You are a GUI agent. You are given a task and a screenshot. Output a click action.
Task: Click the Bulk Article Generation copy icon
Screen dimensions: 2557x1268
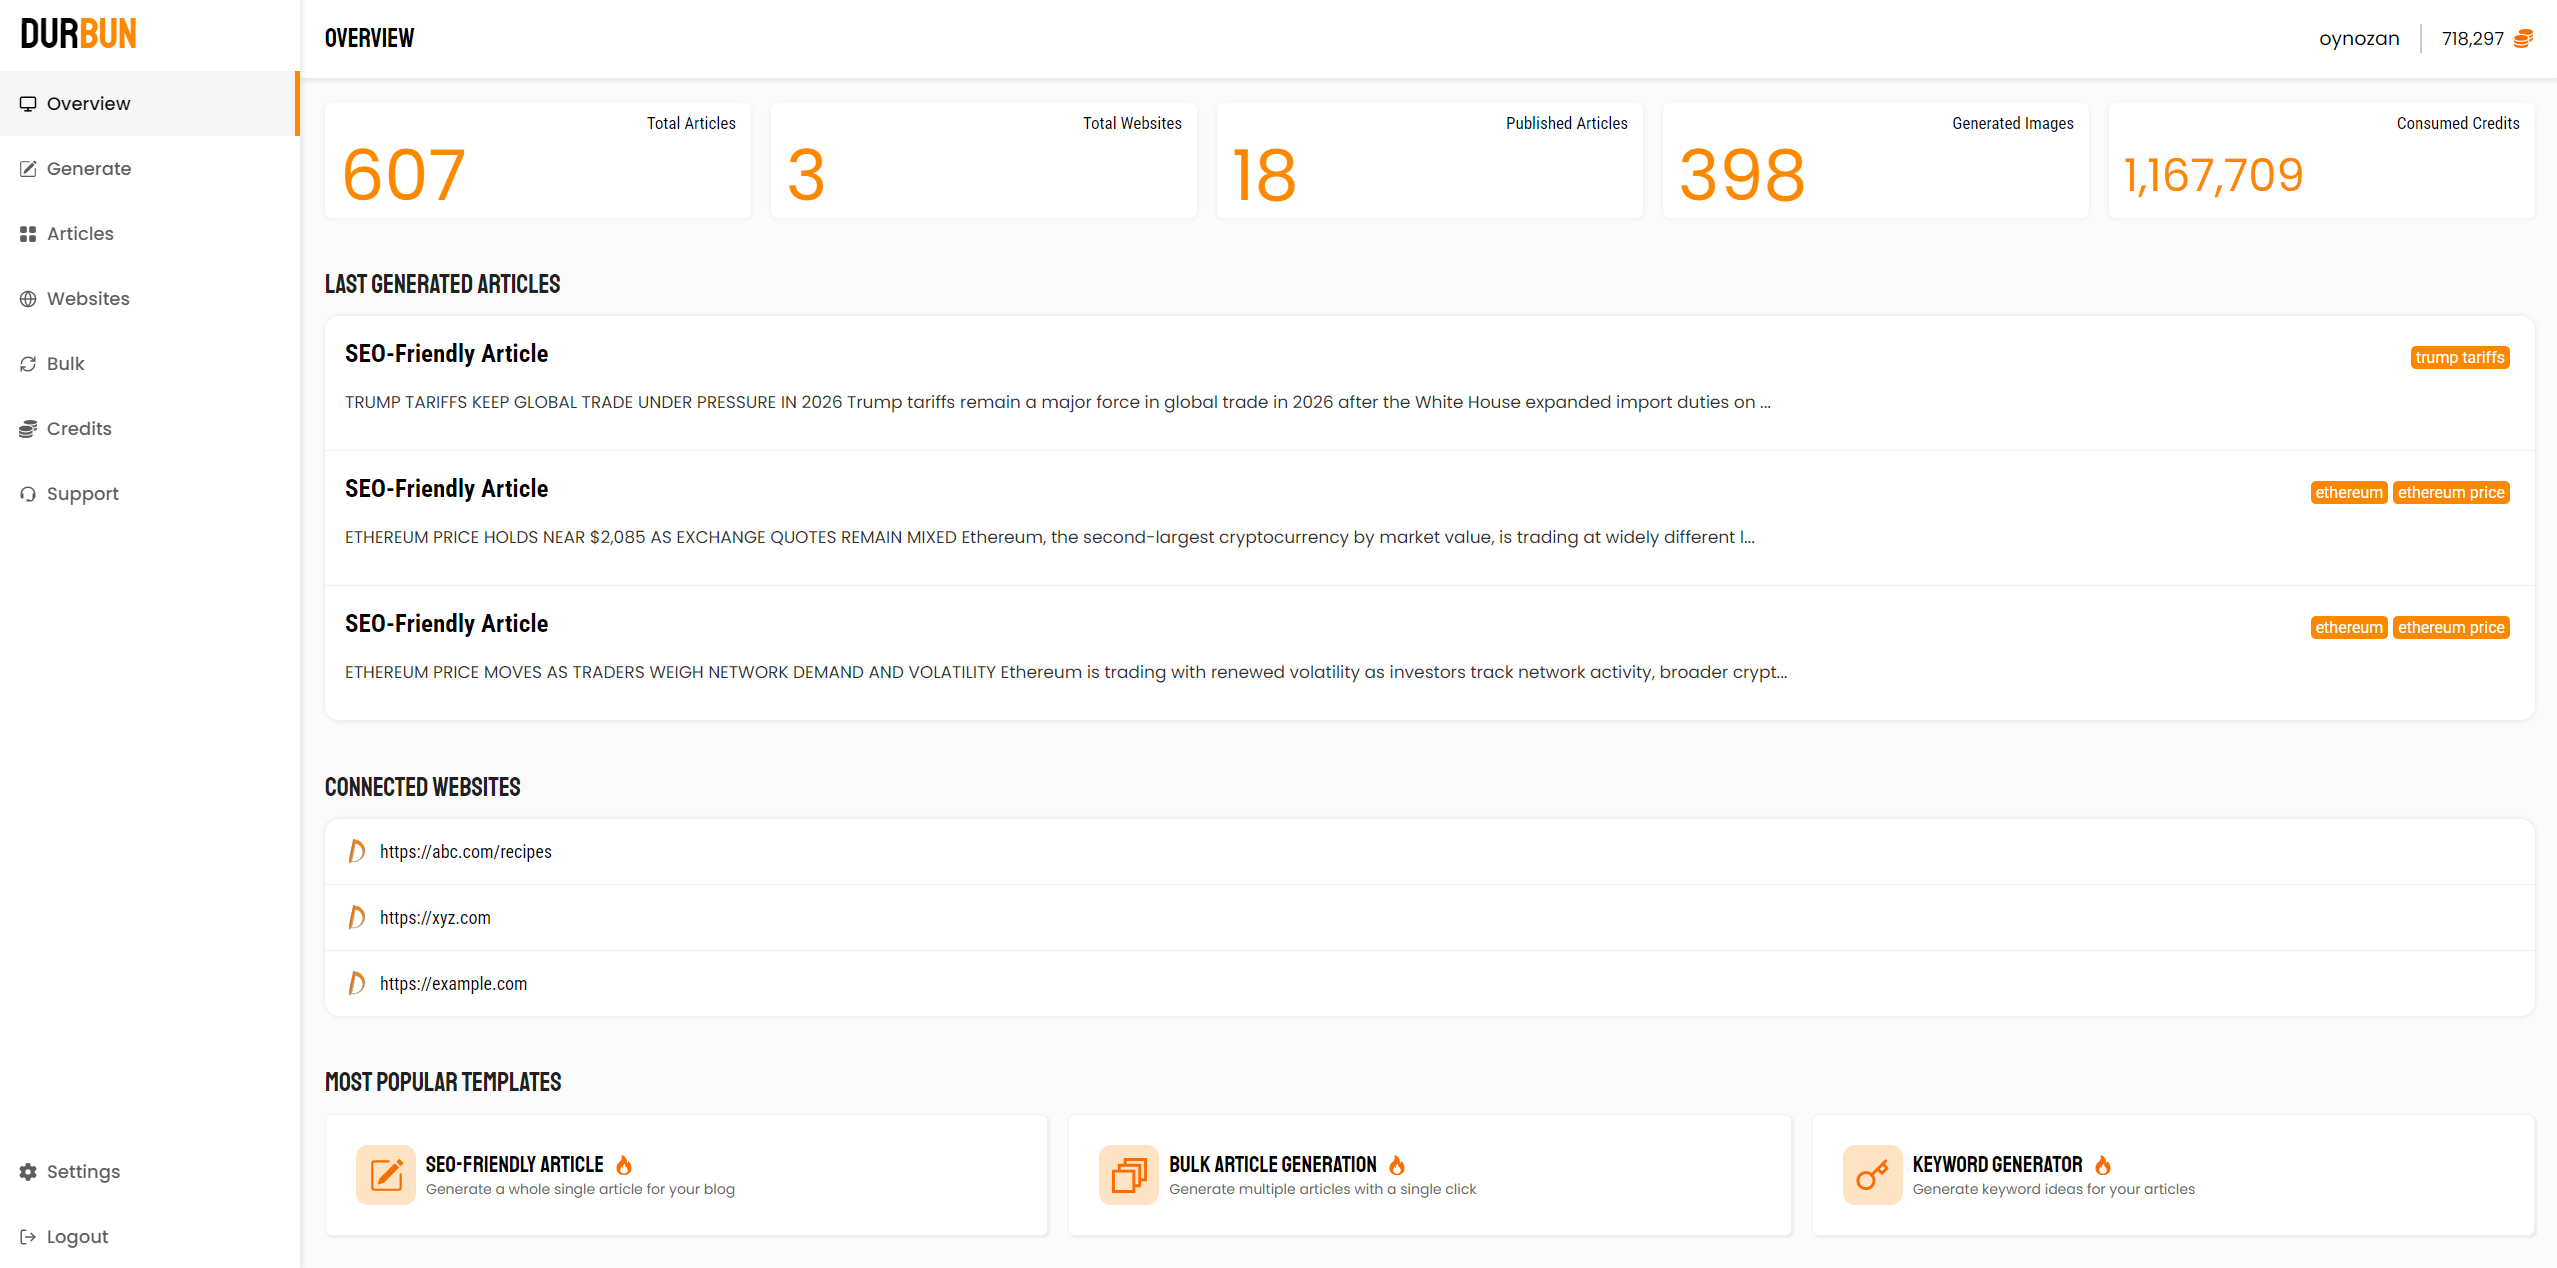(1128, 1174)
